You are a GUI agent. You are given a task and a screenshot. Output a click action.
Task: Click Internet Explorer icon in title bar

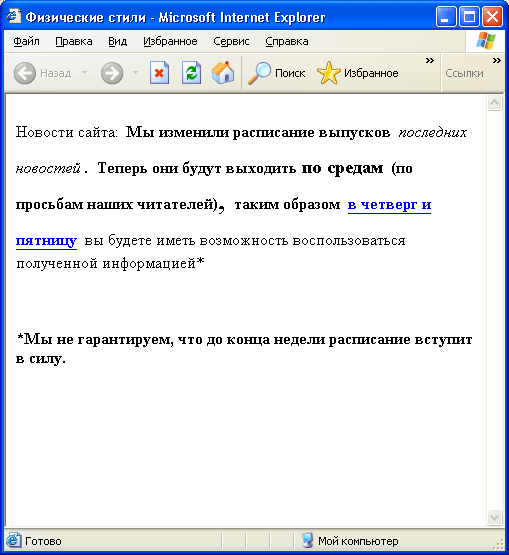pyautogui.click(x=13, y=16)
